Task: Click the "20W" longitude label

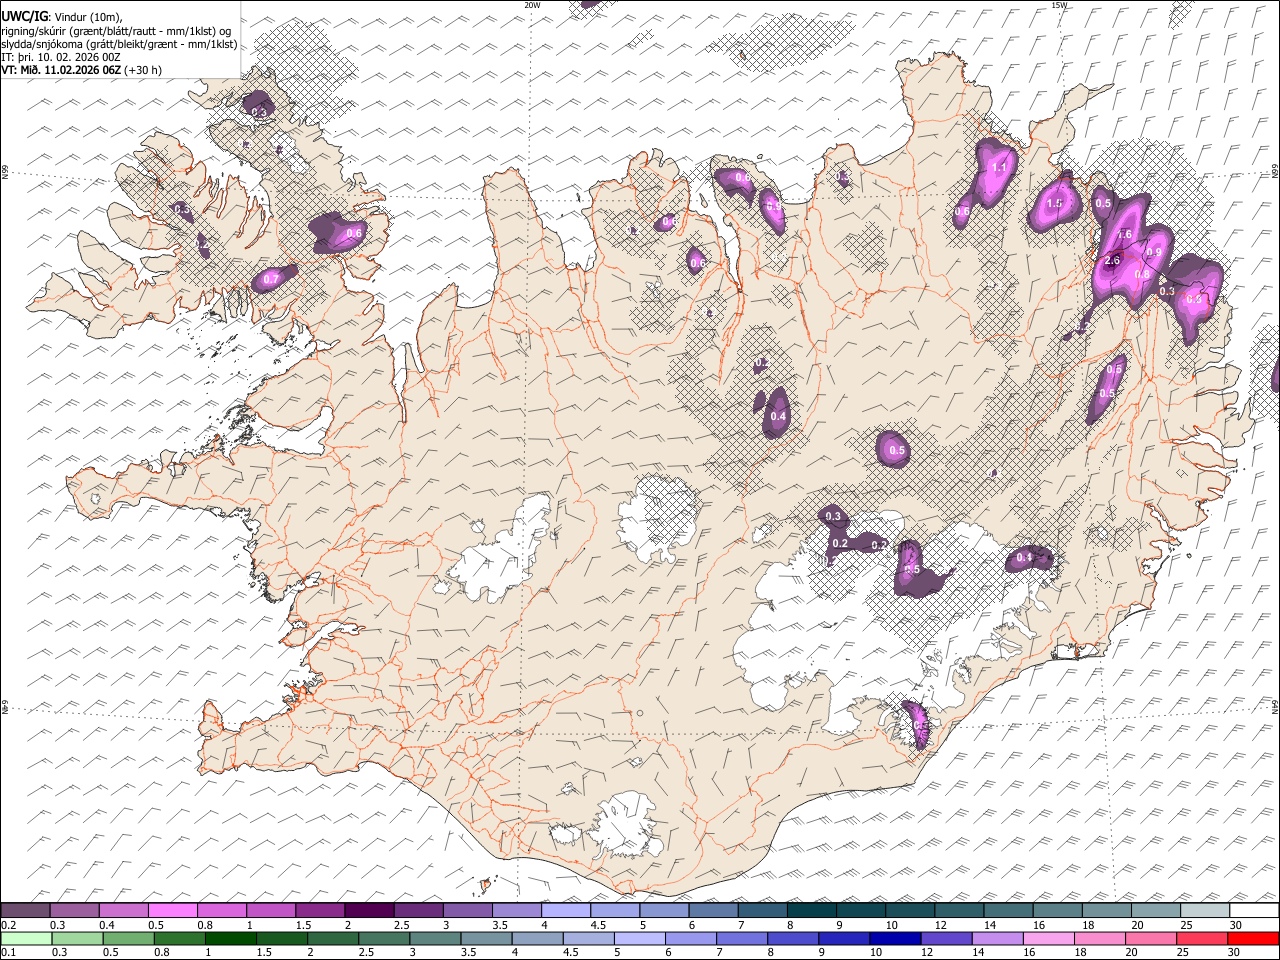Action: (532, 5)
